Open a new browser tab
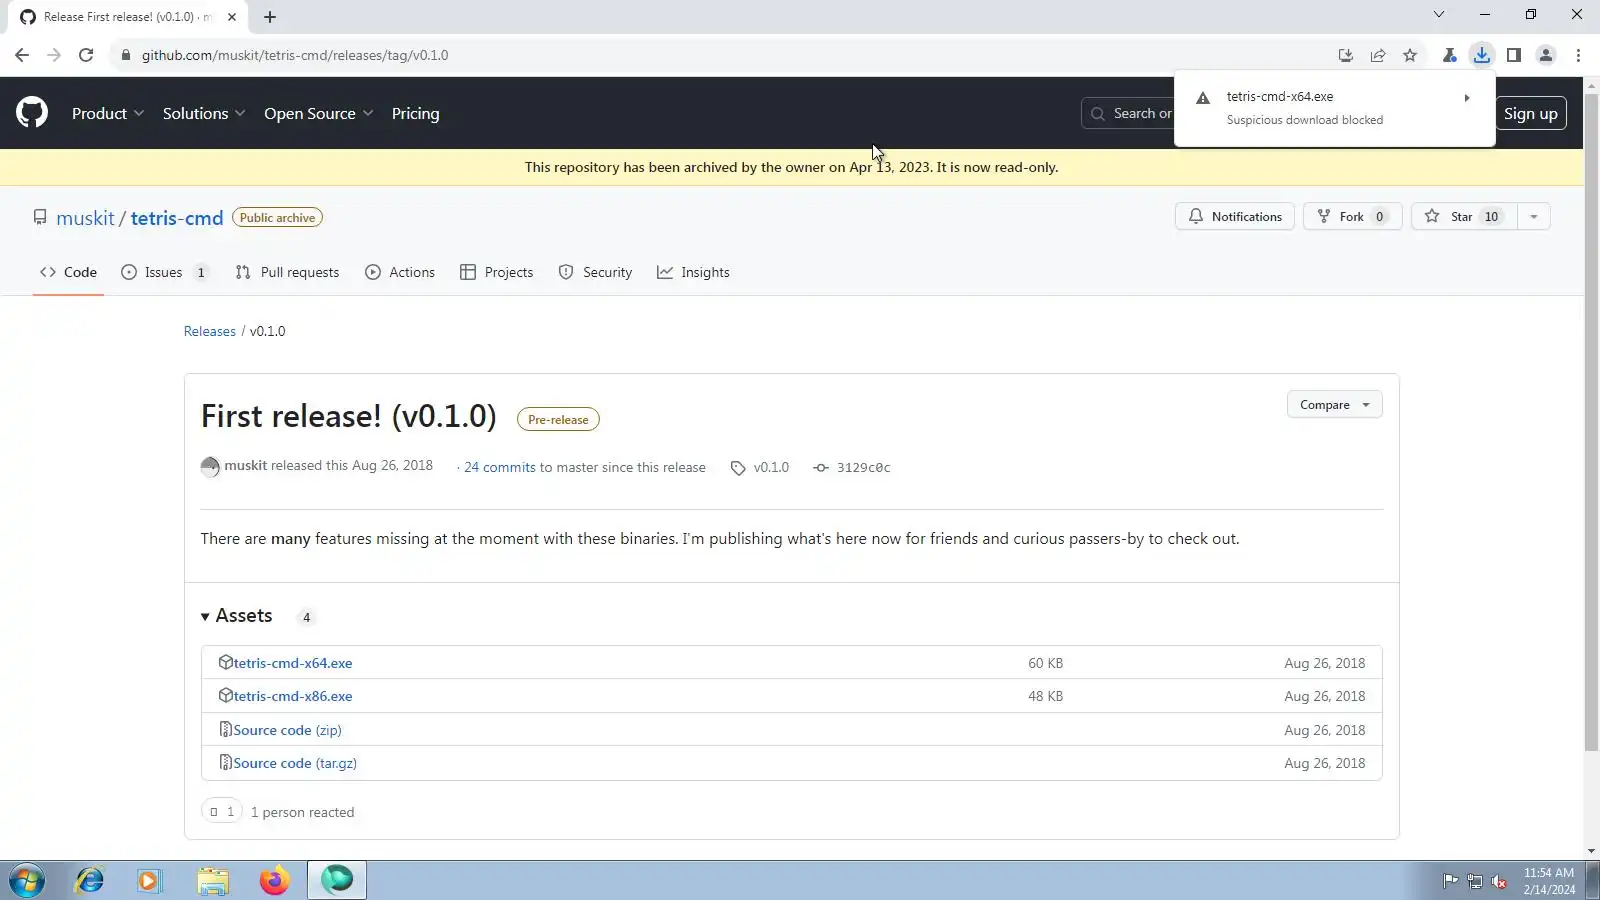The height and width of the screenshot is (900, 1600). [x=270, y=17]
